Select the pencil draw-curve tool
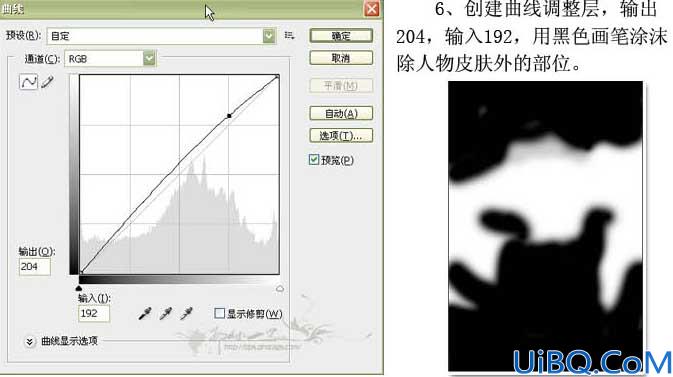 coord(48,82)
